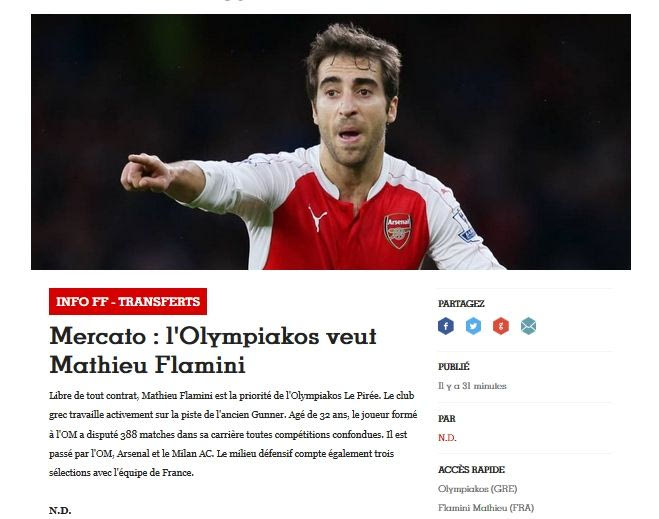The image size is (659, 519).
Task: Click the Puma logo on the jersey
Action: coord(317,218)
